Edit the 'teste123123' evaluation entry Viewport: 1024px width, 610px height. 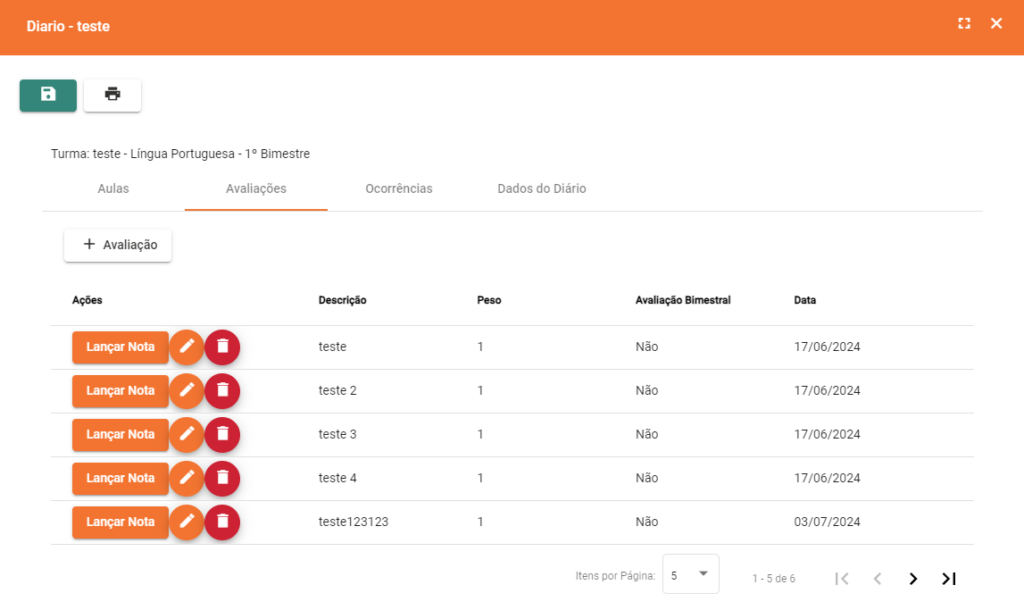[x=186, y=522]
